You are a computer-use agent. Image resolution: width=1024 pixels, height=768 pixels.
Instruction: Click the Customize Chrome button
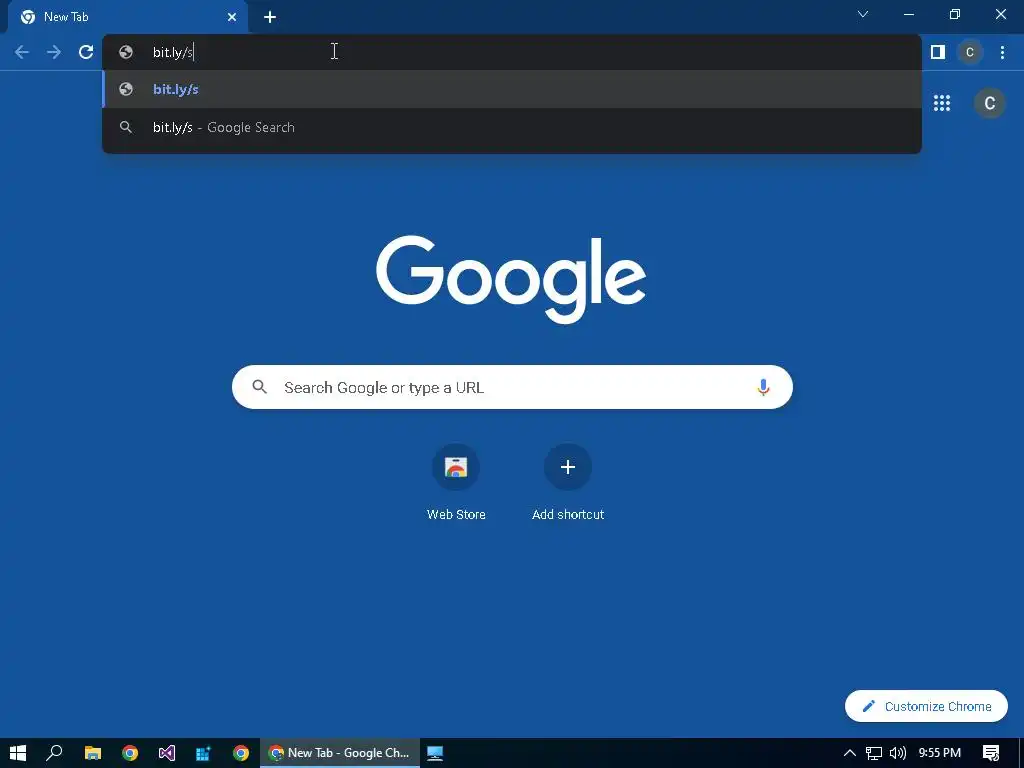(x=926, y=706)
